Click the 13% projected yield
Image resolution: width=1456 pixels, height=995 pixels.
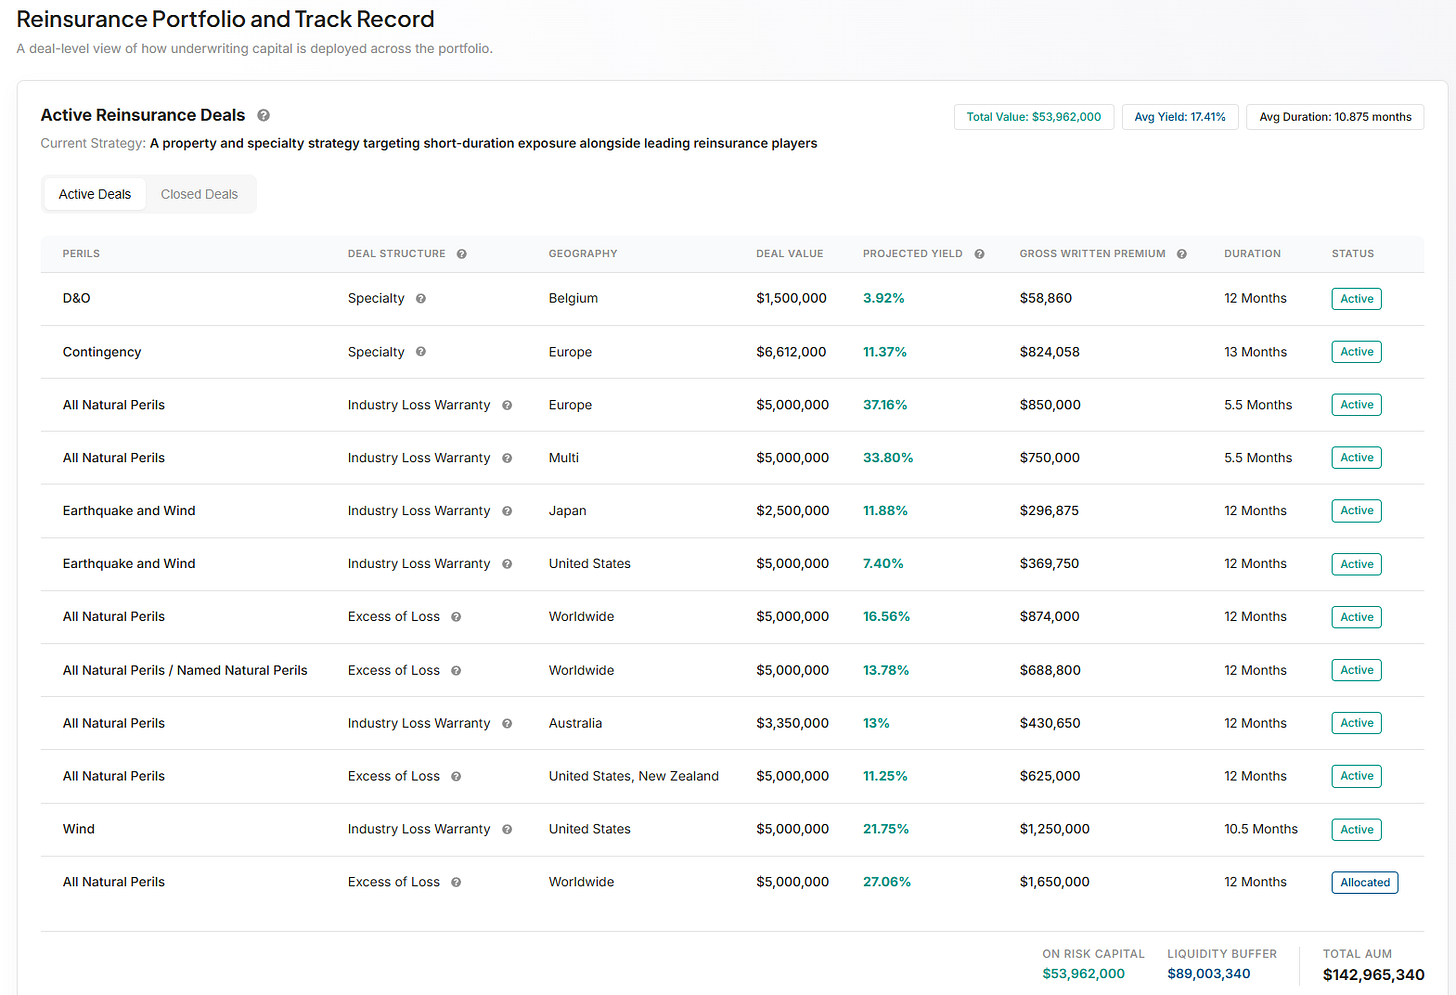click(876, 723)
